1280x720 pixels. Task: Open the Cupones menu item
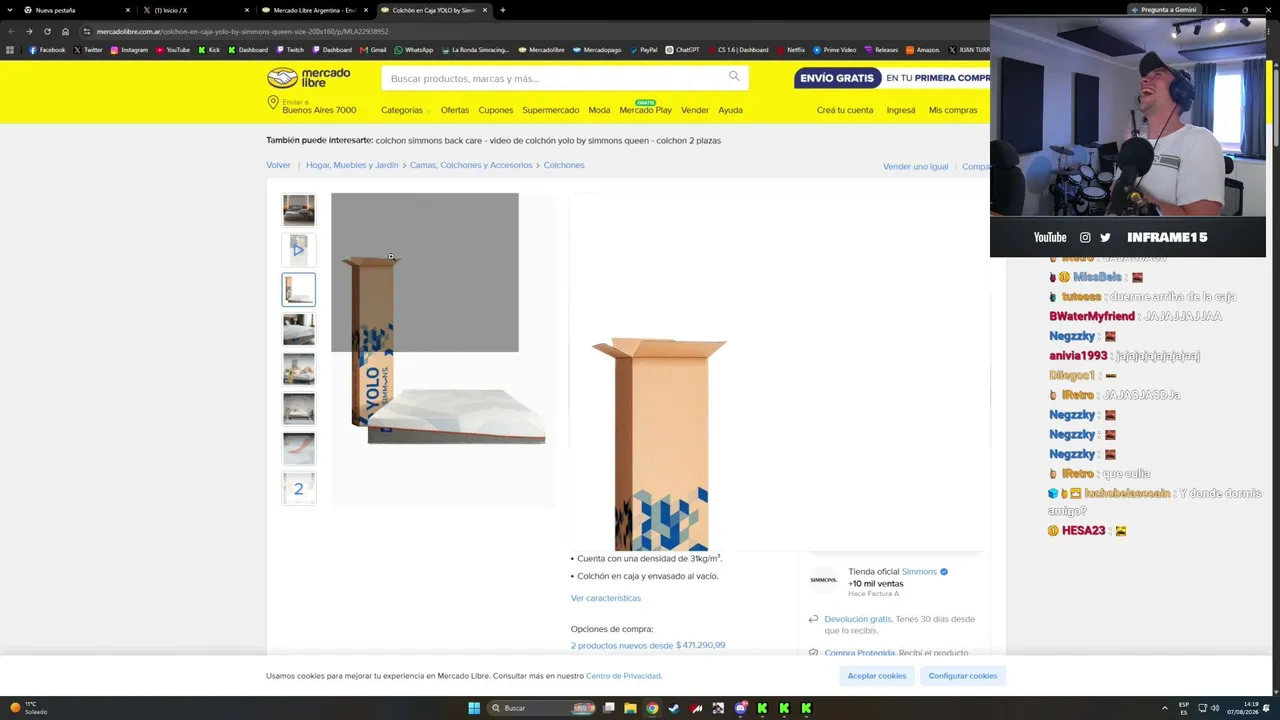point(496,110)
